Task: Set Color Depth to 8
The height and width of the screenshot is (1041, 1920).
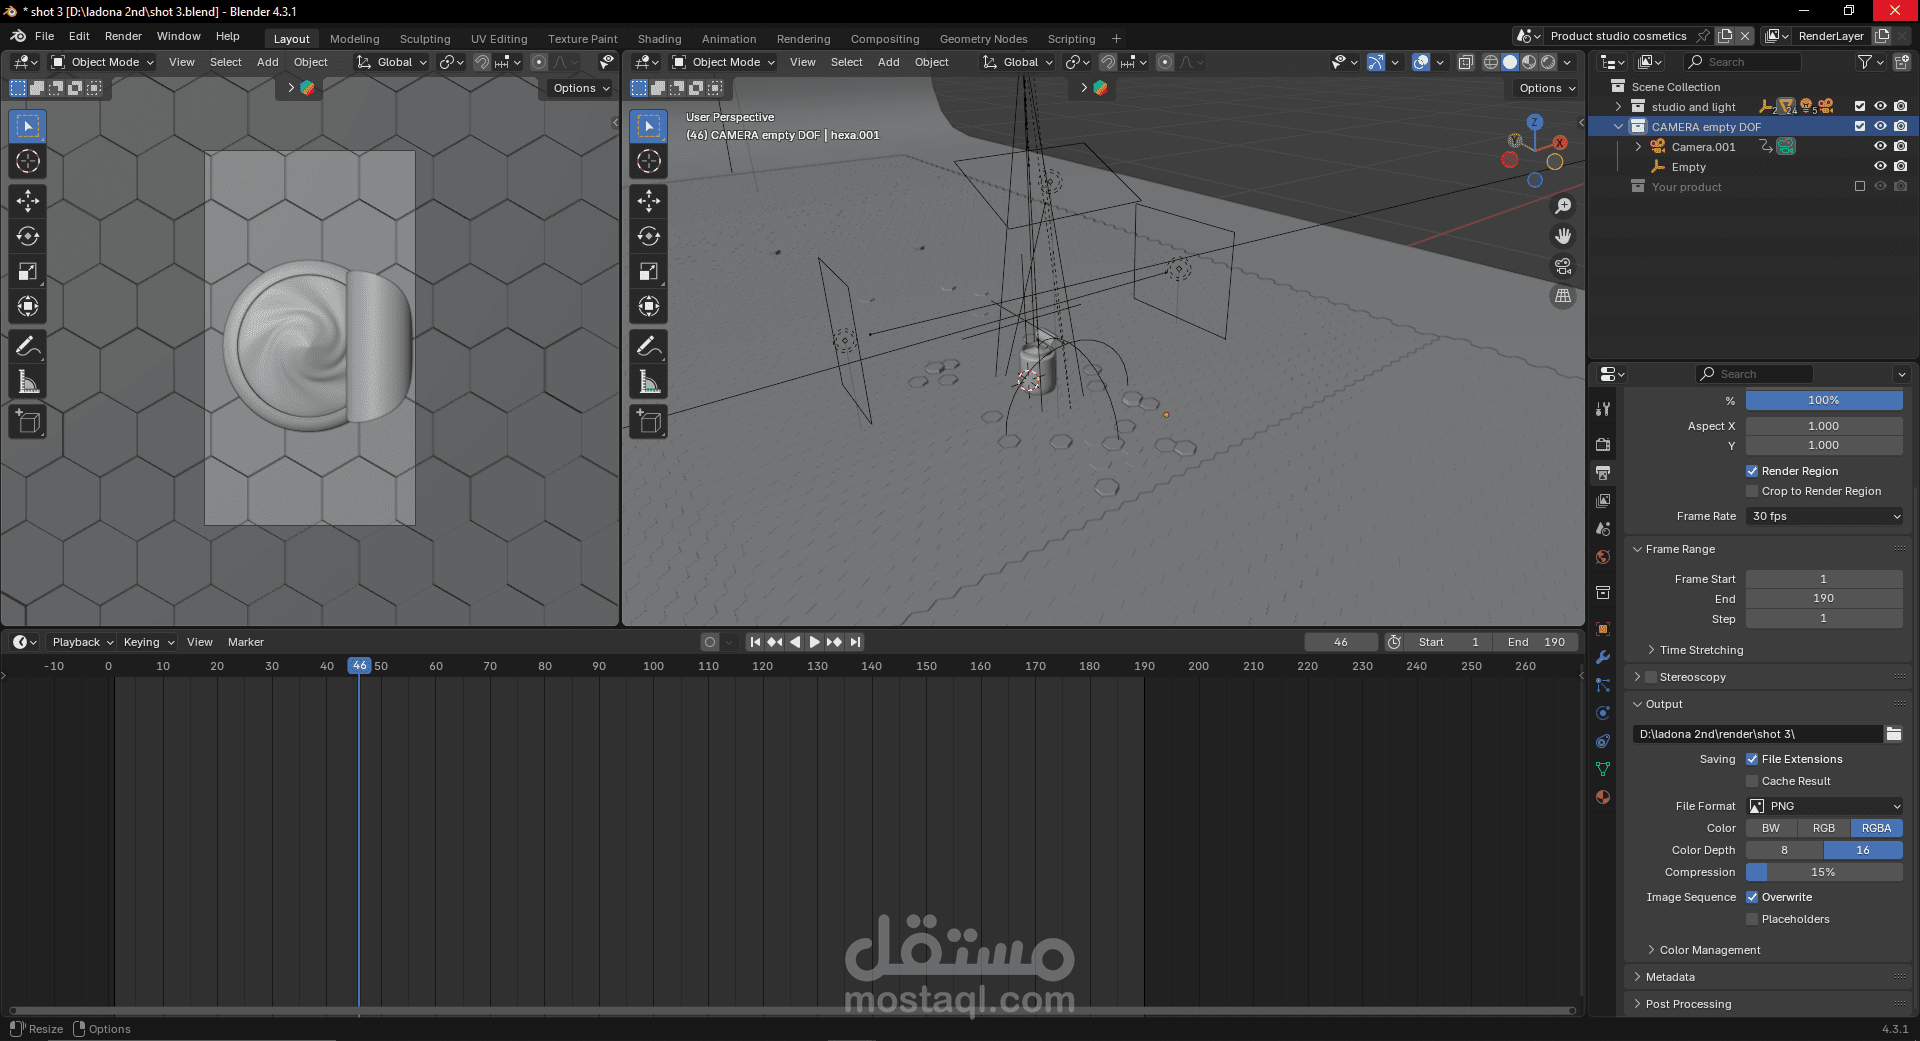Action: click(1785, 850)
